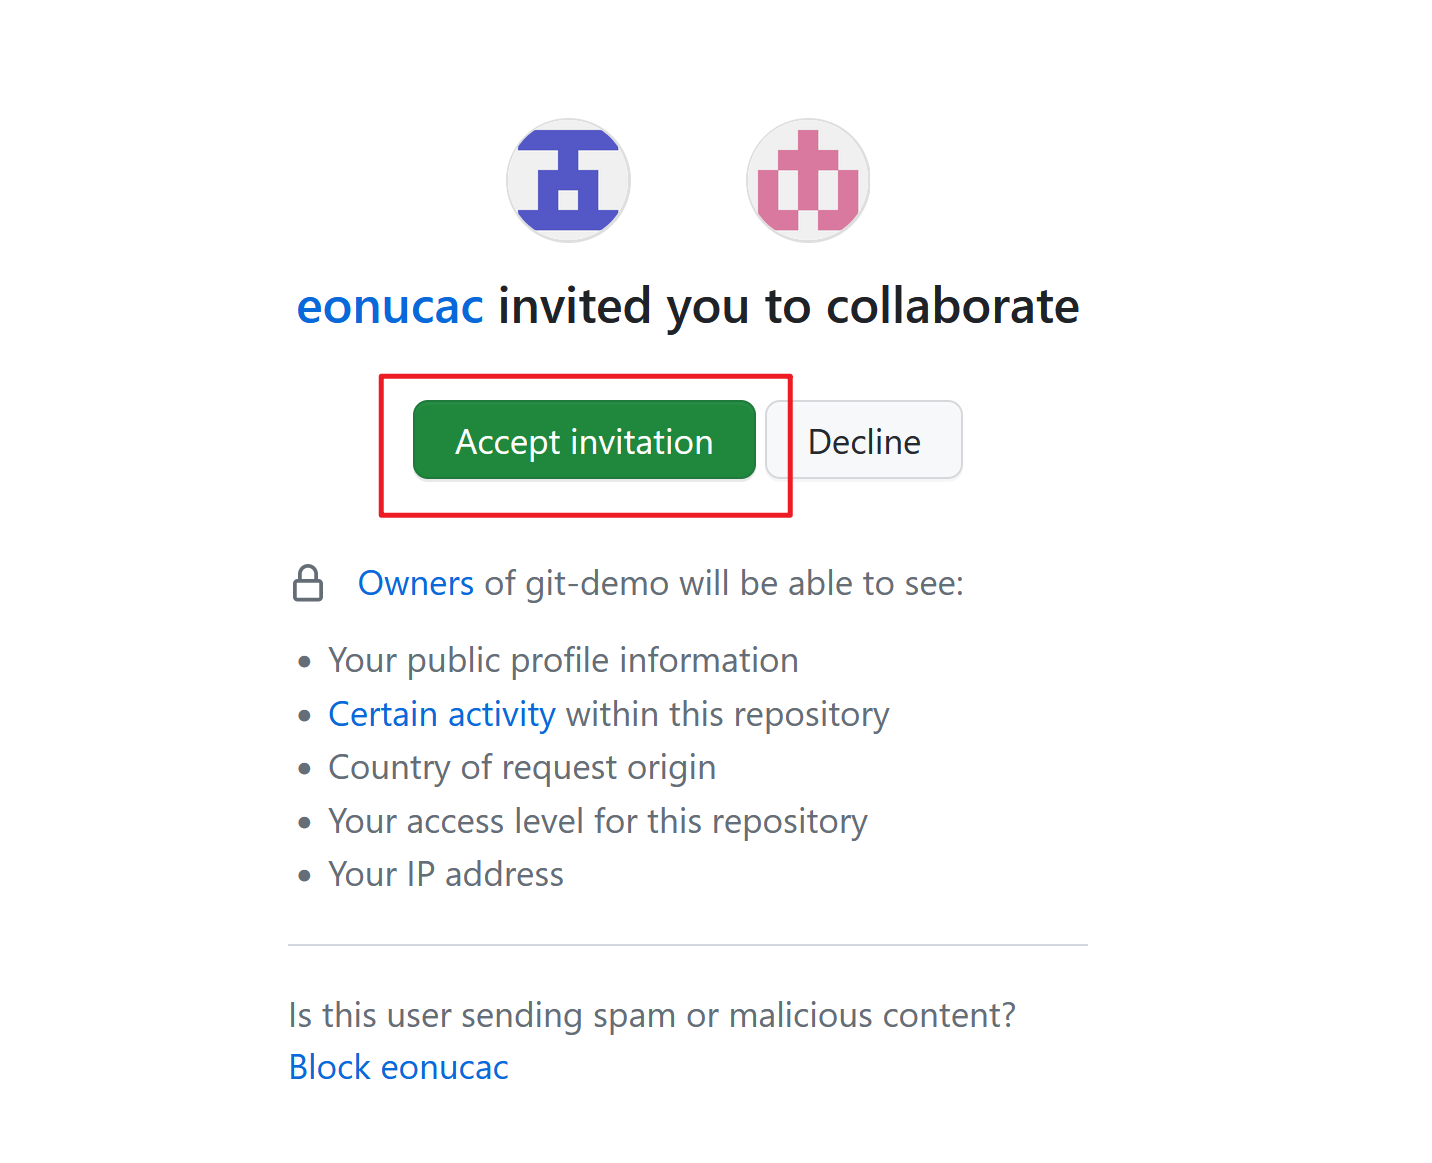Click 'of git-demo will be able to see' text
The height and width of the screenshot is (1163, 1432).
(723, 583)
